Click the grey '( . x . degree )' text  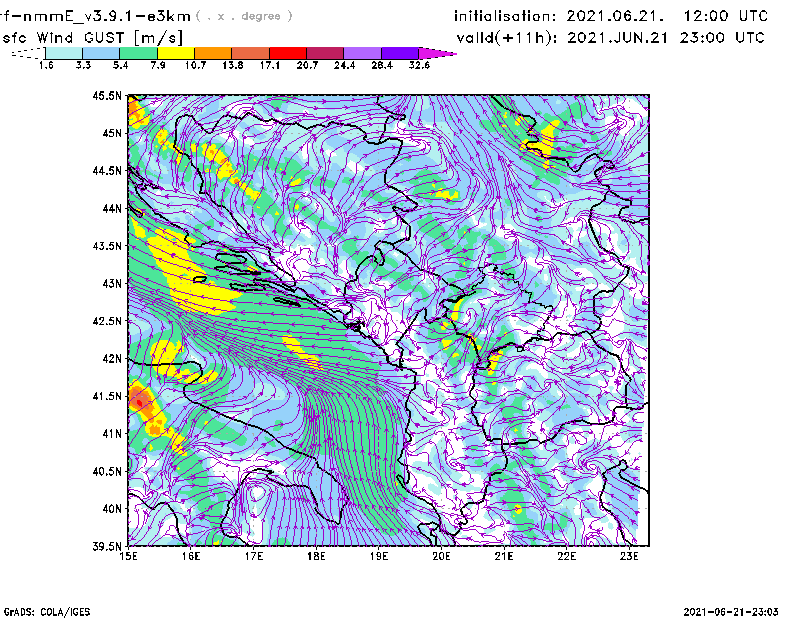tap(244, 16)
